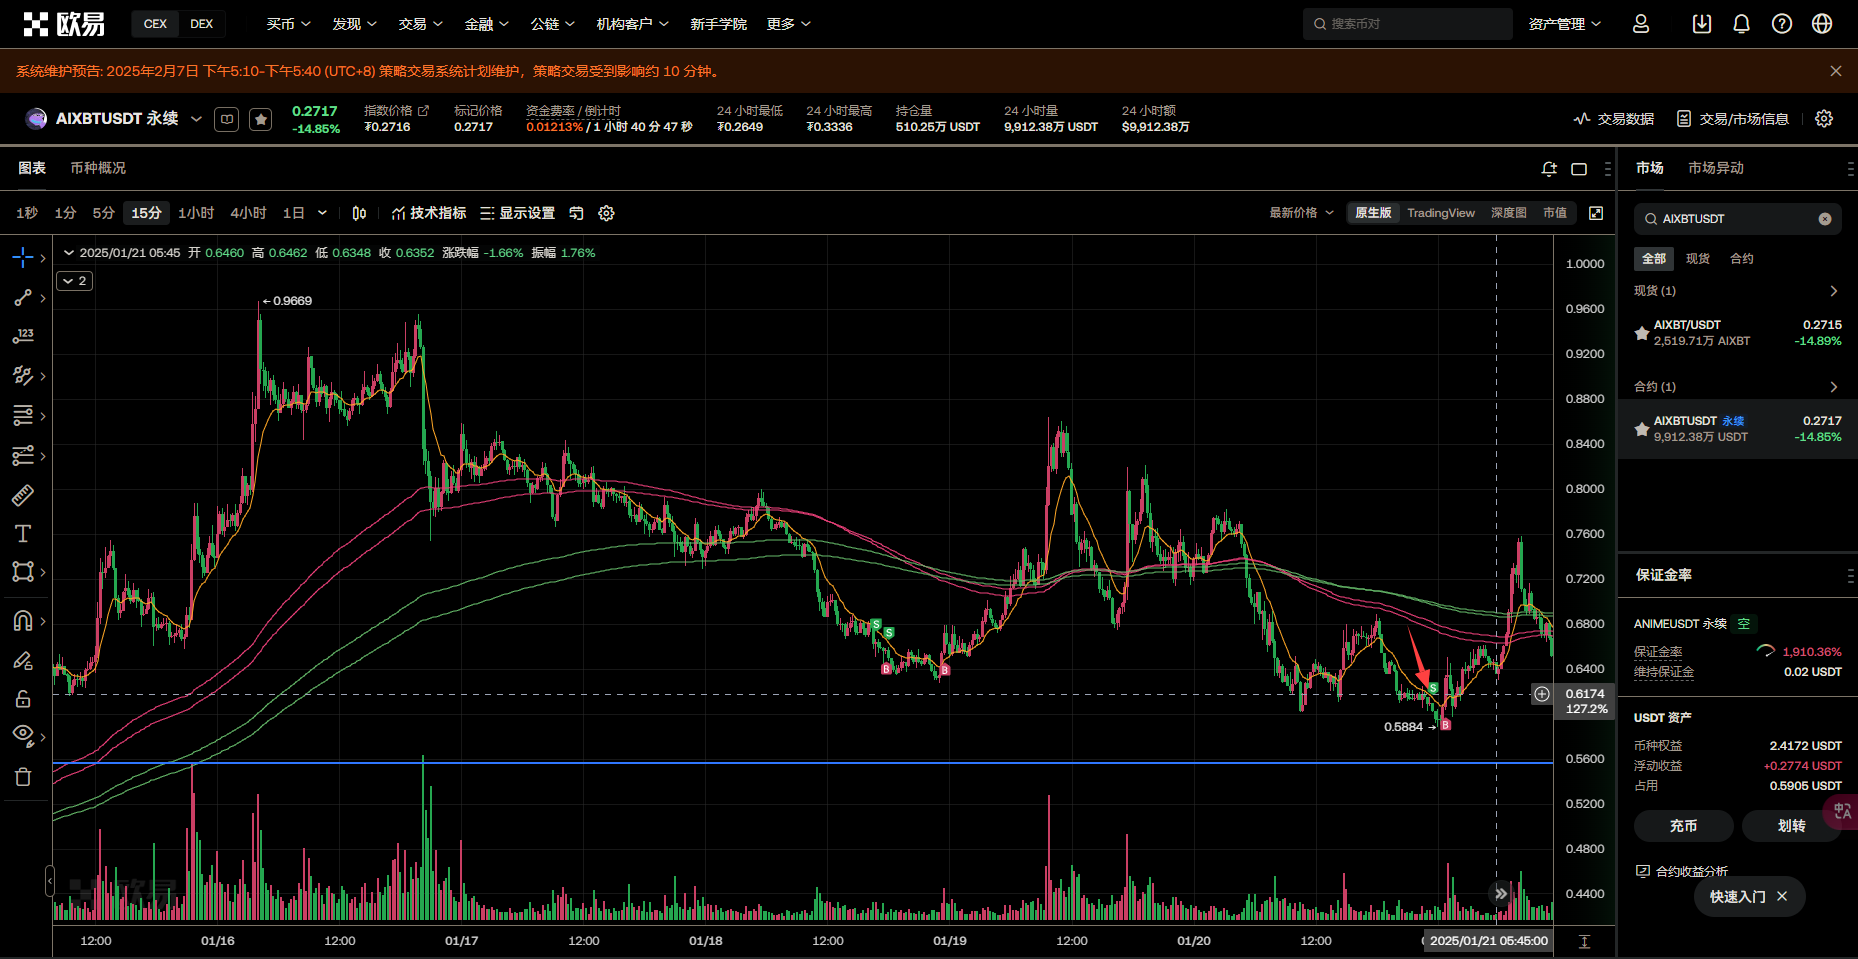Filter market list by 现货
Screen dimensions: 1858x959
point(1698,259)
